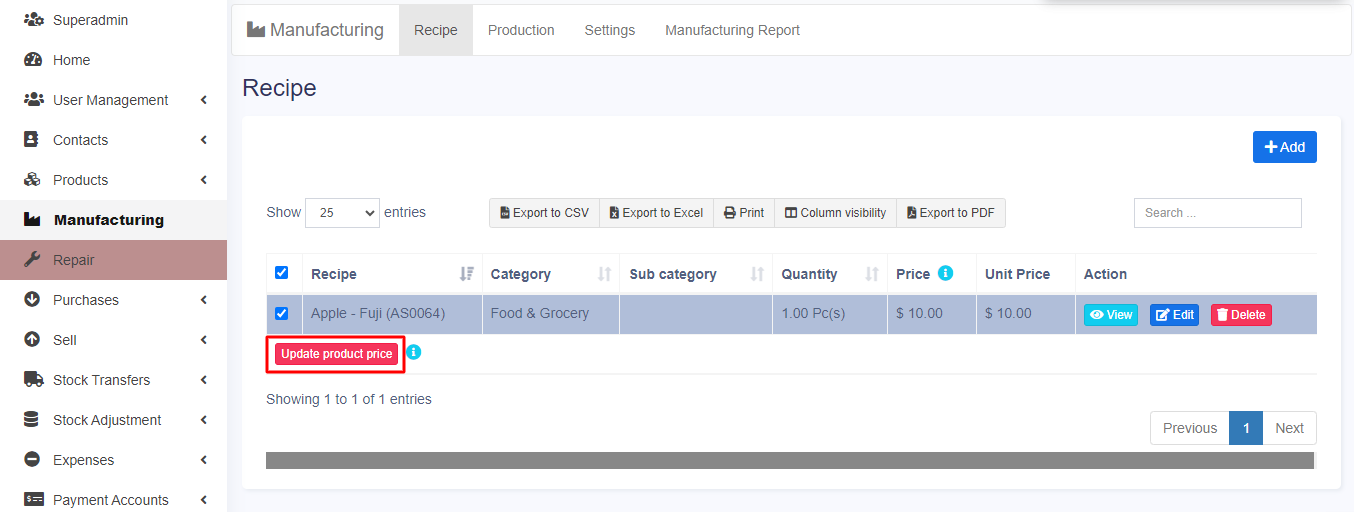
Task: Open the entries-per-page dropdown showing 25
Action: (x=342, y=213)
